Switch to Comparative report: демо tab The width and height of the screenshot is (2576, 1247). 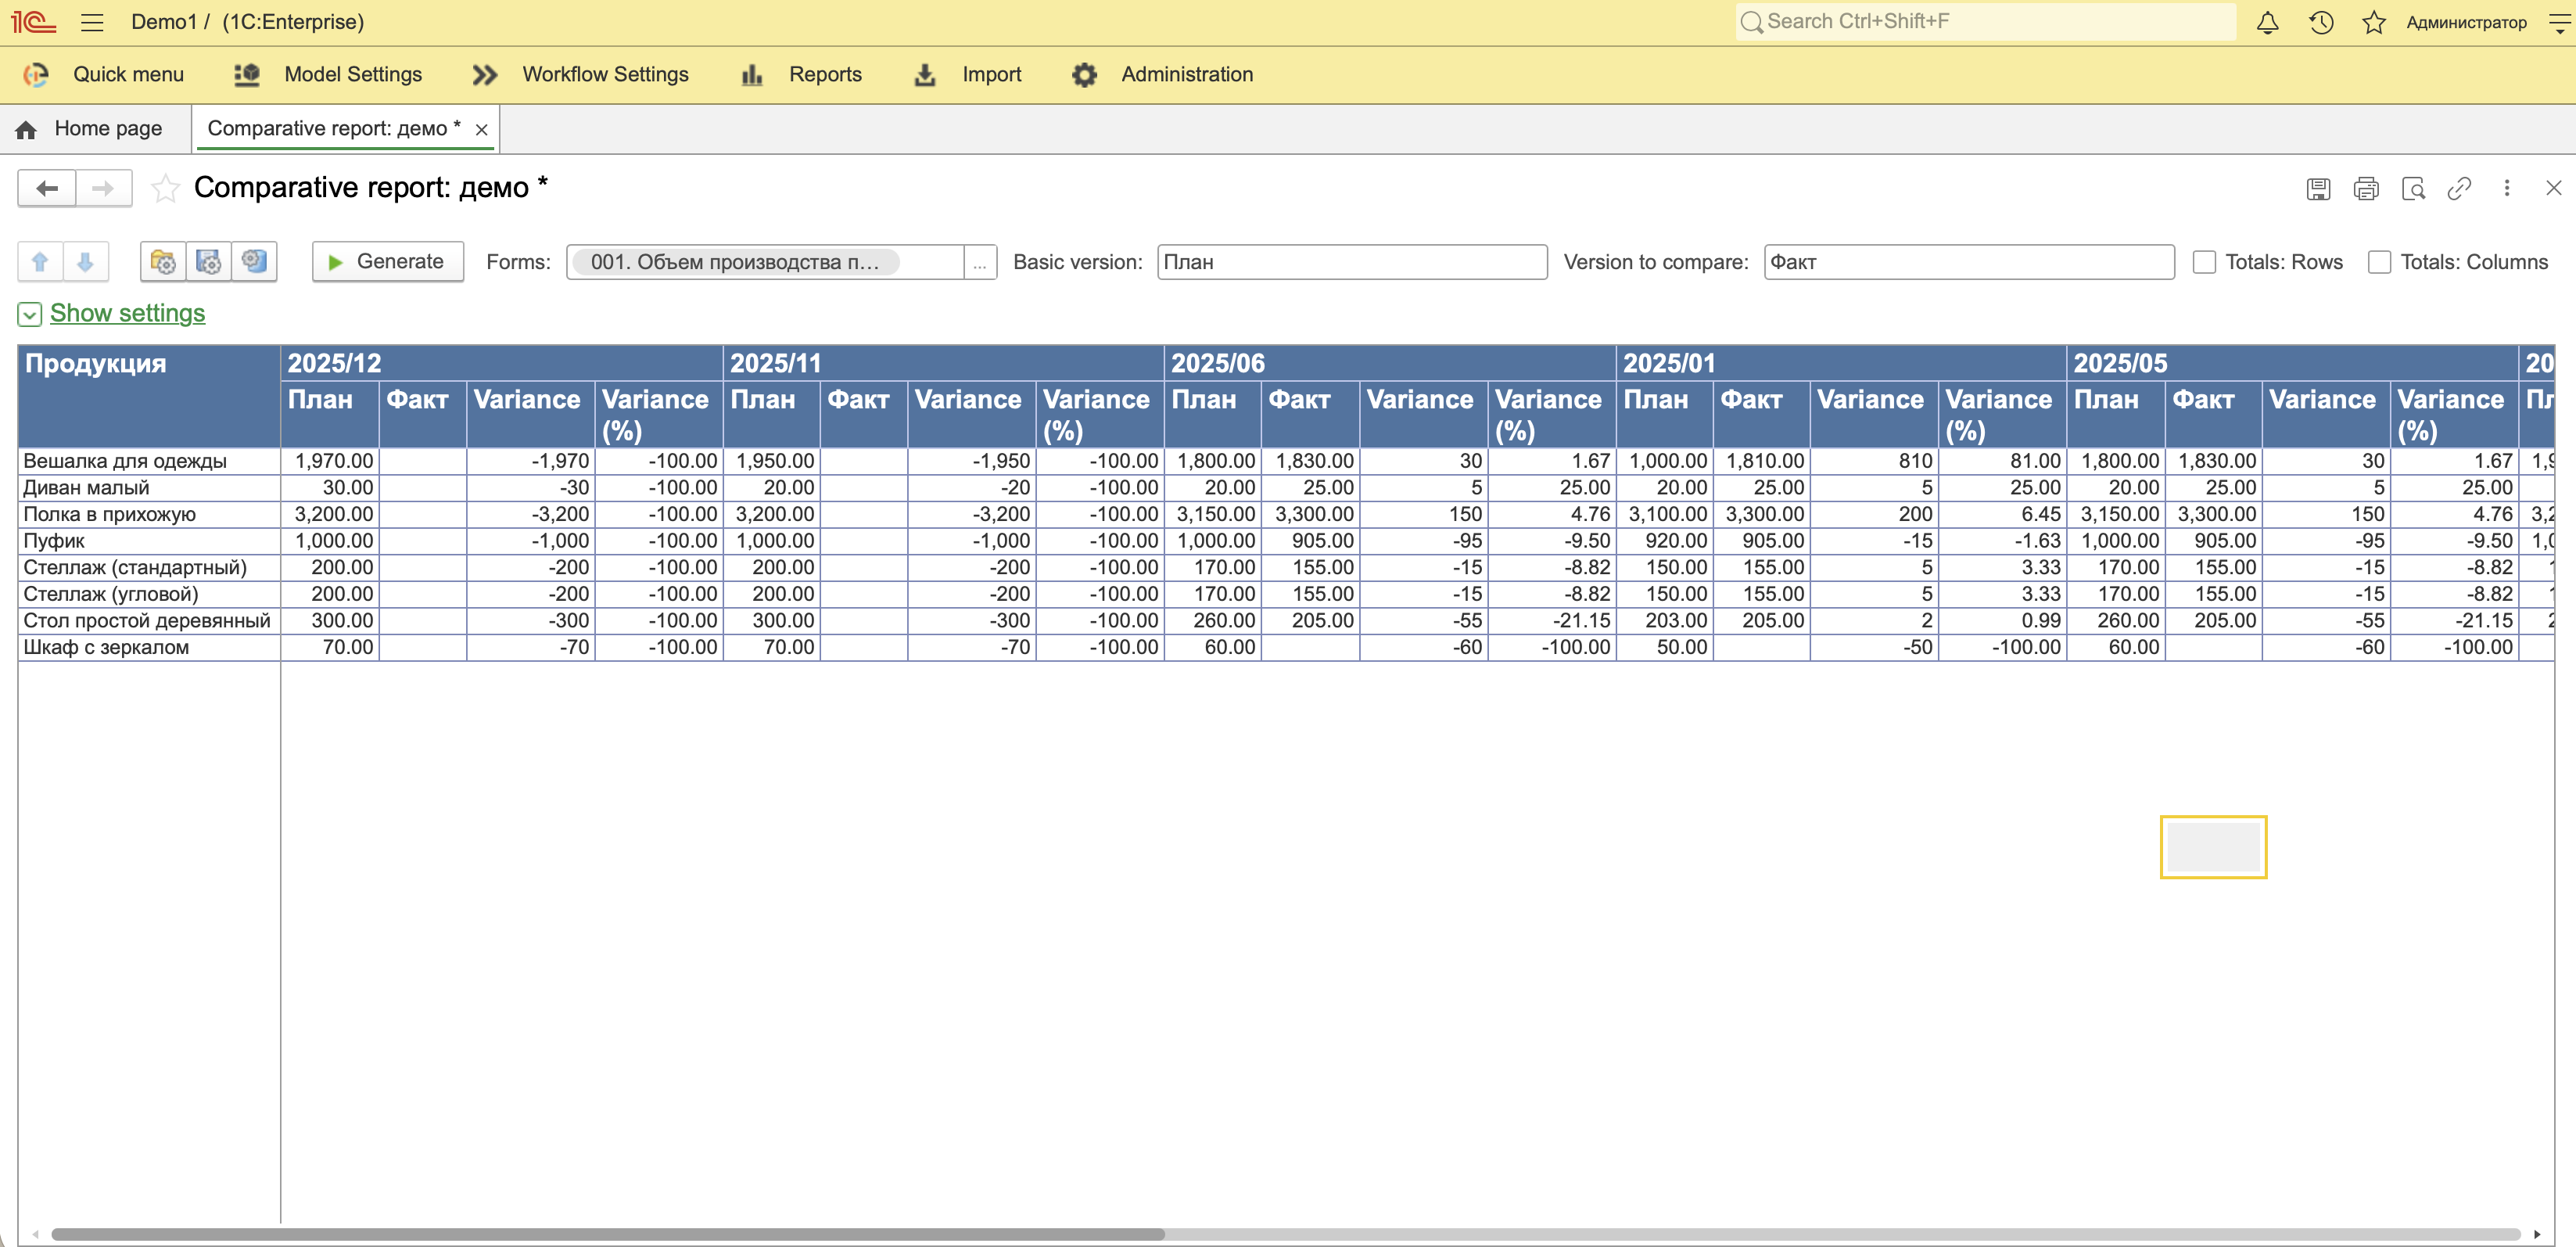click(x=334, y=129)
